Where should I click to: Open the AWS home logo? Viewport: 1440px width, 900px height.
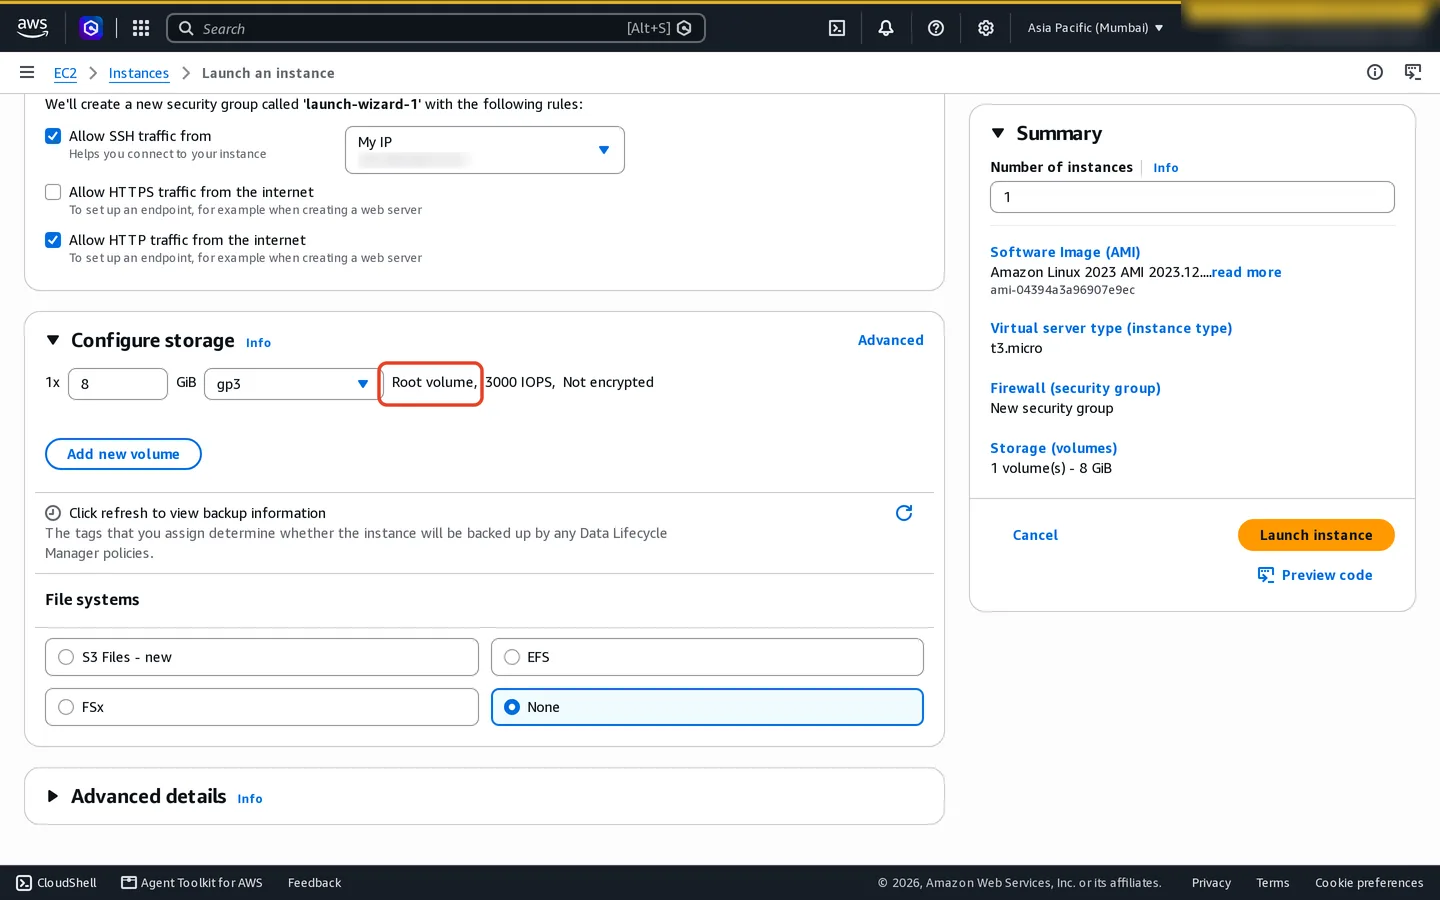[x=32, y=28]
